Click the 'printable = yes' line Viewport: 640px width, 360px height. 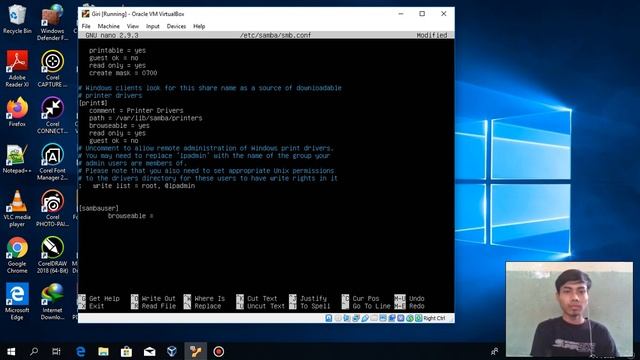(x=117, y=51)
